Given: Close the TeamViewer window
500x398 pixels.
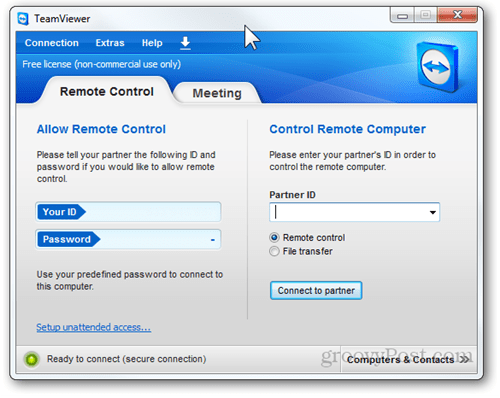Looking at the screenshot, I should pos(457,15).
